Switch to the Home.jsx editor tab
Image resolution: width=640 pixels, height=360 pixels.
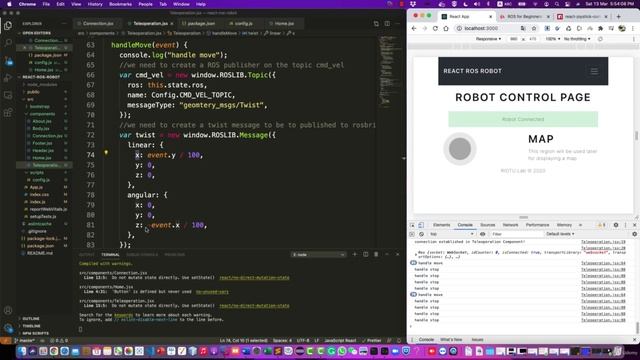pyautogui.click(x=284, y=24)
